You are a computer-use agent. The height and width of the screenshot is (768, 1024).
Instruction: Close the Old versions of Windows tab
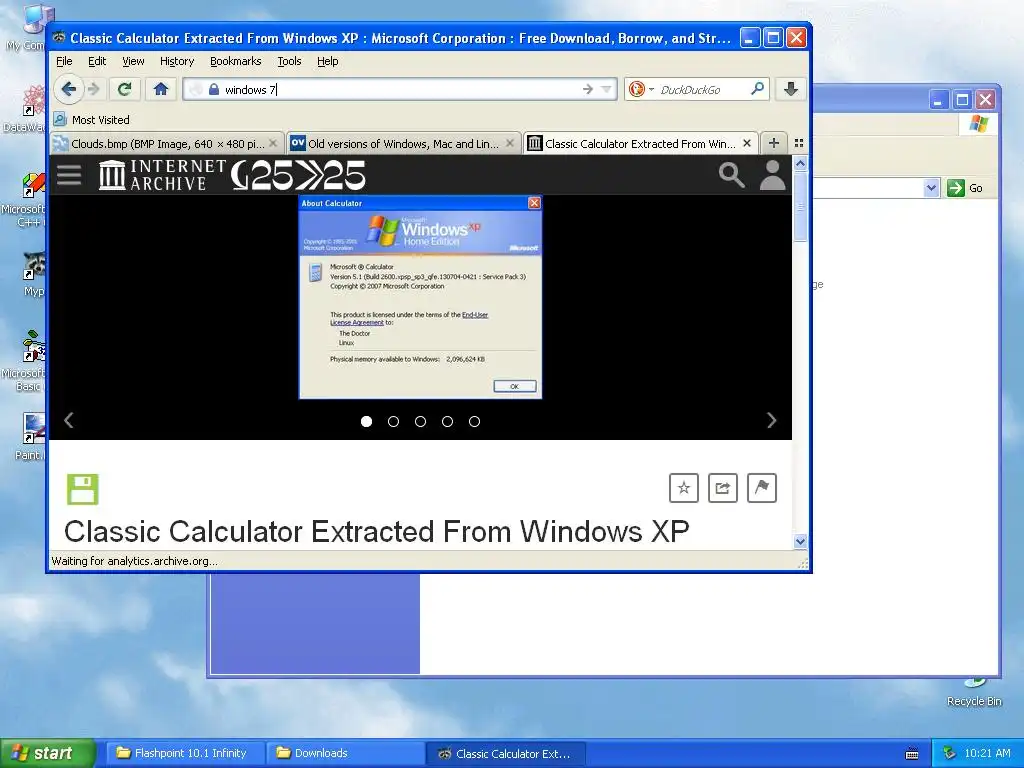click(x=510, y=143)
